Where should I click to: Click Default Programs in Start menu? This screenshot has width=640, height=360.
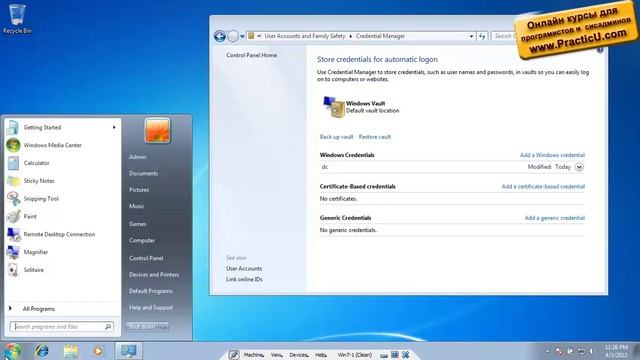click(x=151, y=291)
